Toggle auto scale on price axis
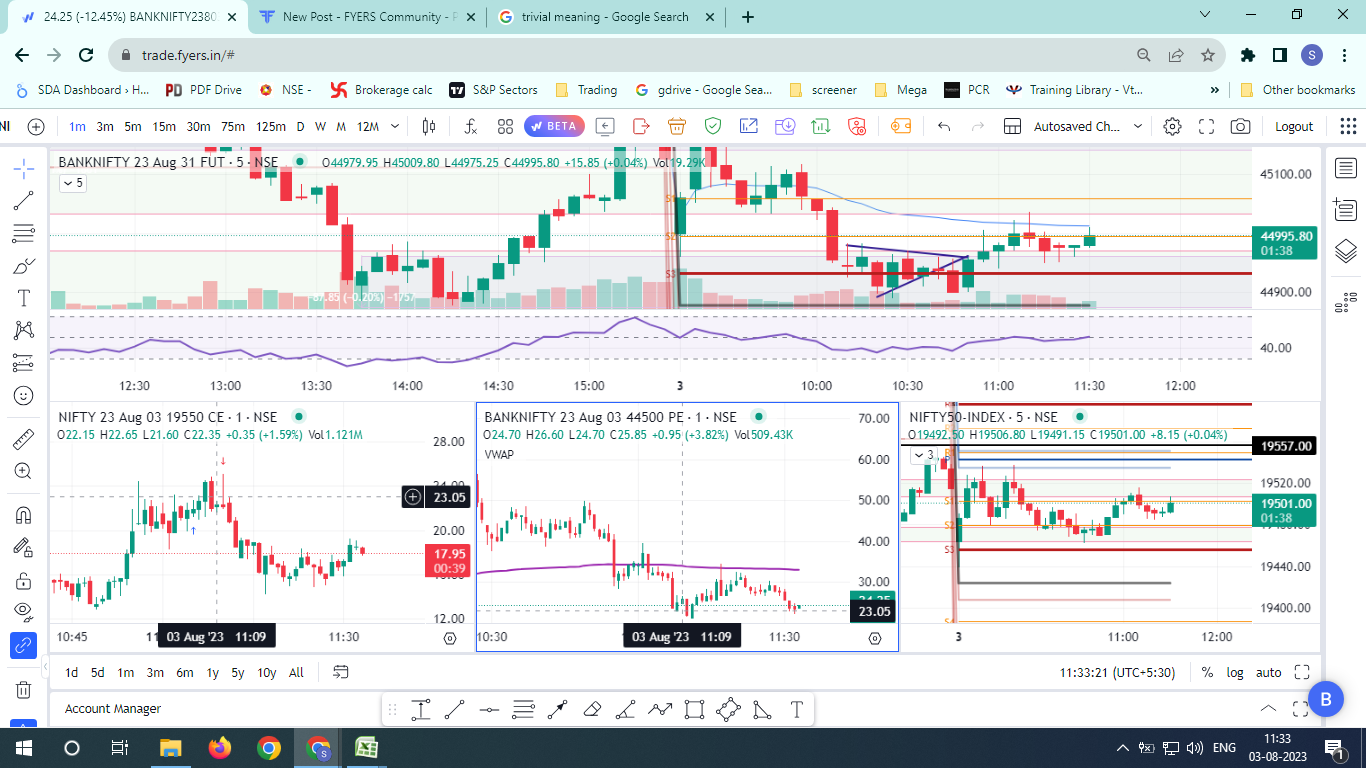1366x768 pixels. pos(1268,673)
